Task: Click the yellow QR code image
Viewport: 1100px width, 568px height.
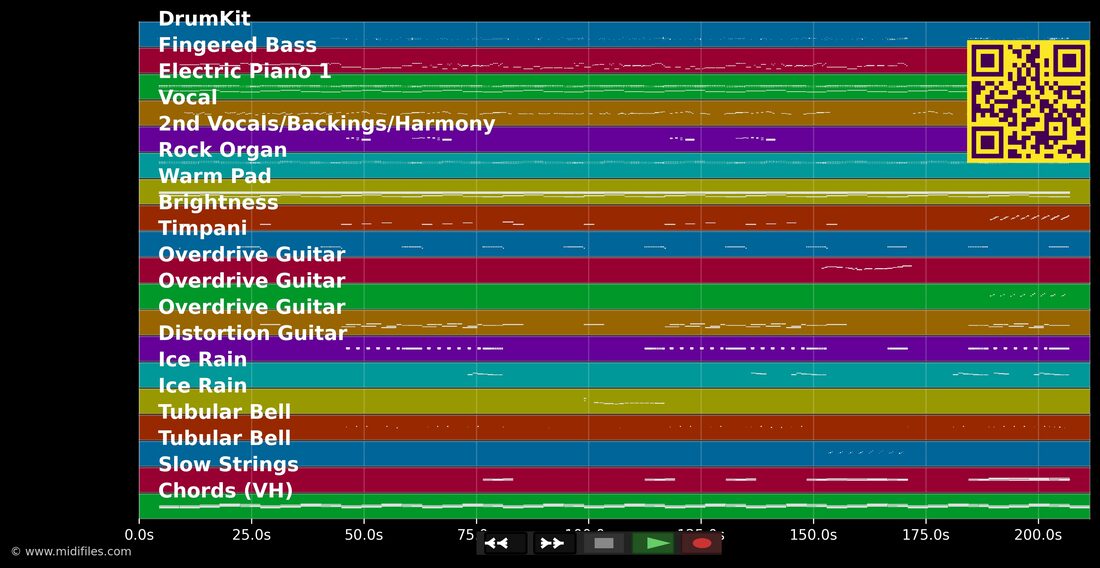Action: click(x=1028, y=102)
